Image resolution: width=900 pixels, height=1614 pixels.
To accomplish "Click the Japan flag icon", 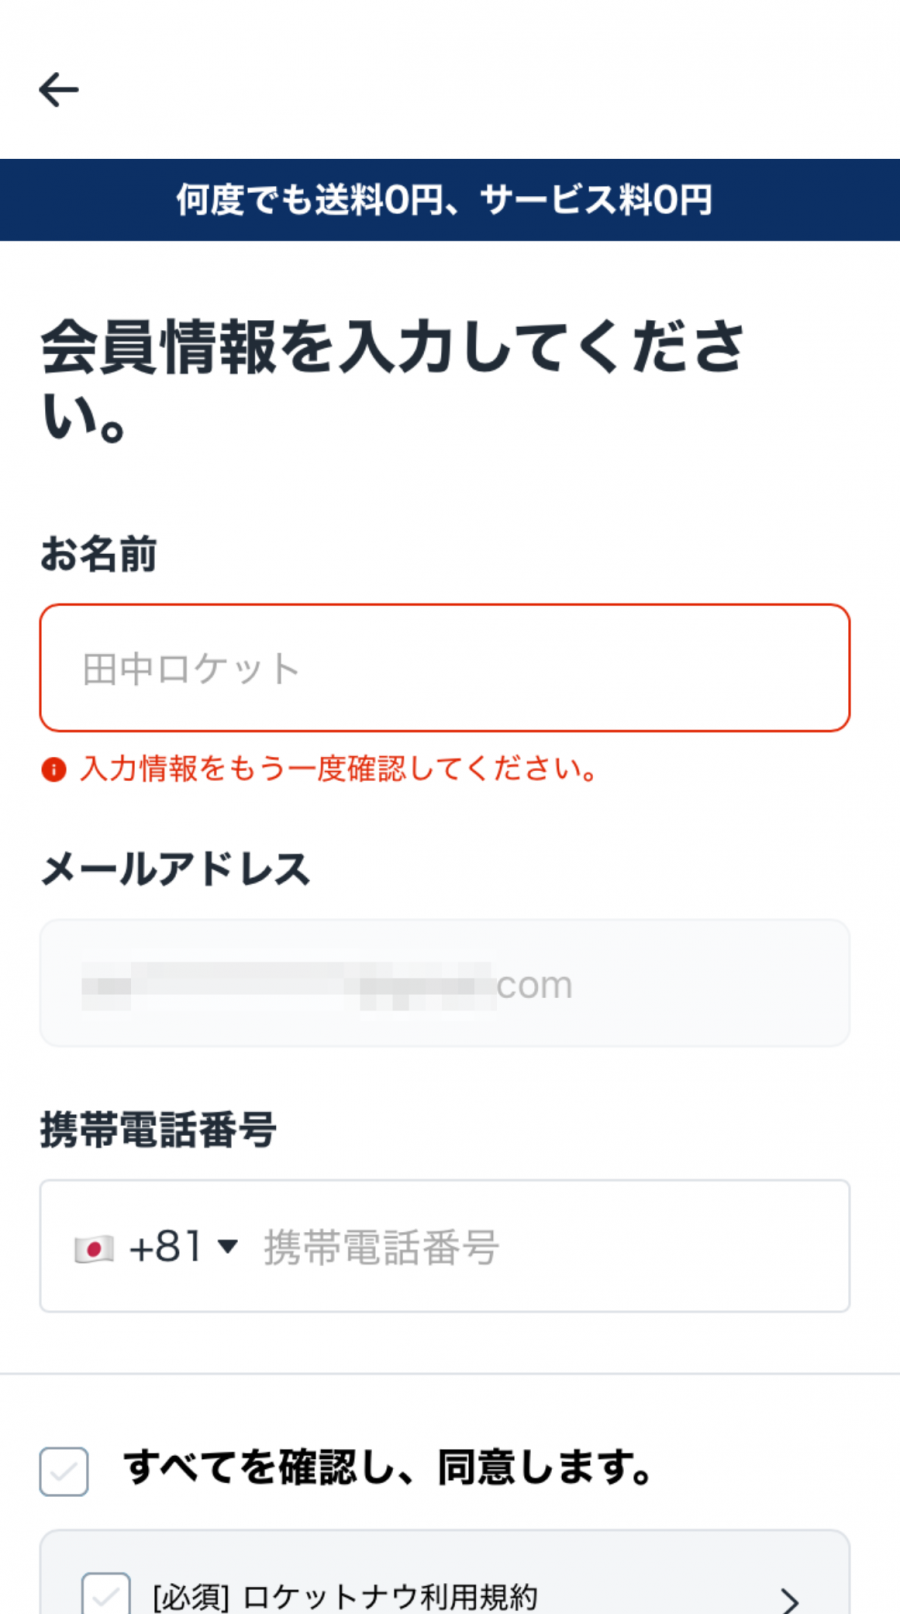I will [94, 1248].
